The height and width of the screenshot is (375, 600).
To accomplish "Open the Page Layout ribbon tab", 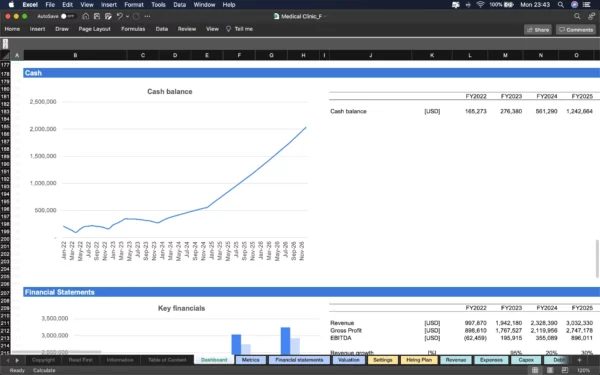I will (x=95, y=29).
